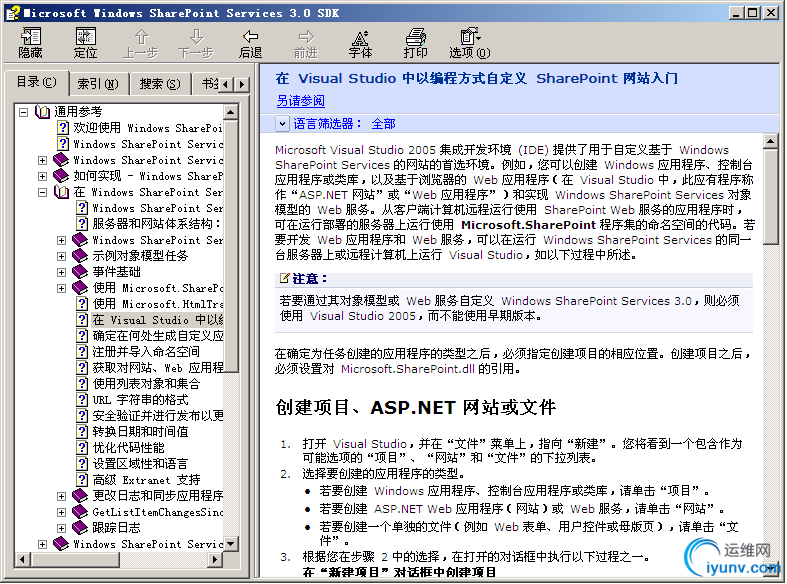Click the tab strip scroll-left arrow
The width and height of the screenshot is (787, 584).
[x=226, y=84]
